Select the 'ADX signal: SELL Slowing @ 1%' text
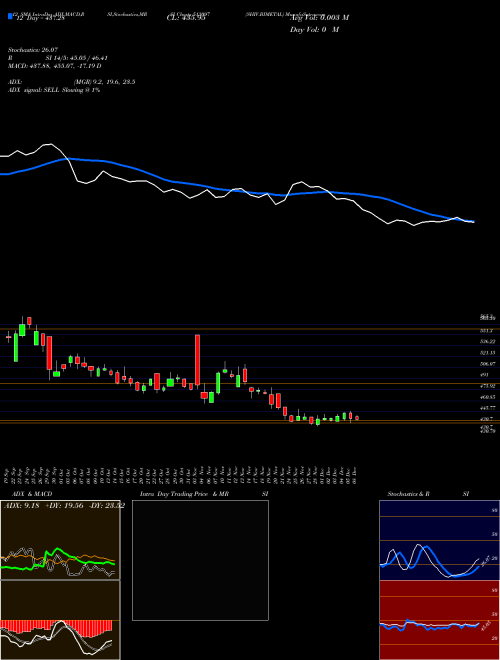Image resolution: width=500 pixels, height=660 pixels. (53, 90)
